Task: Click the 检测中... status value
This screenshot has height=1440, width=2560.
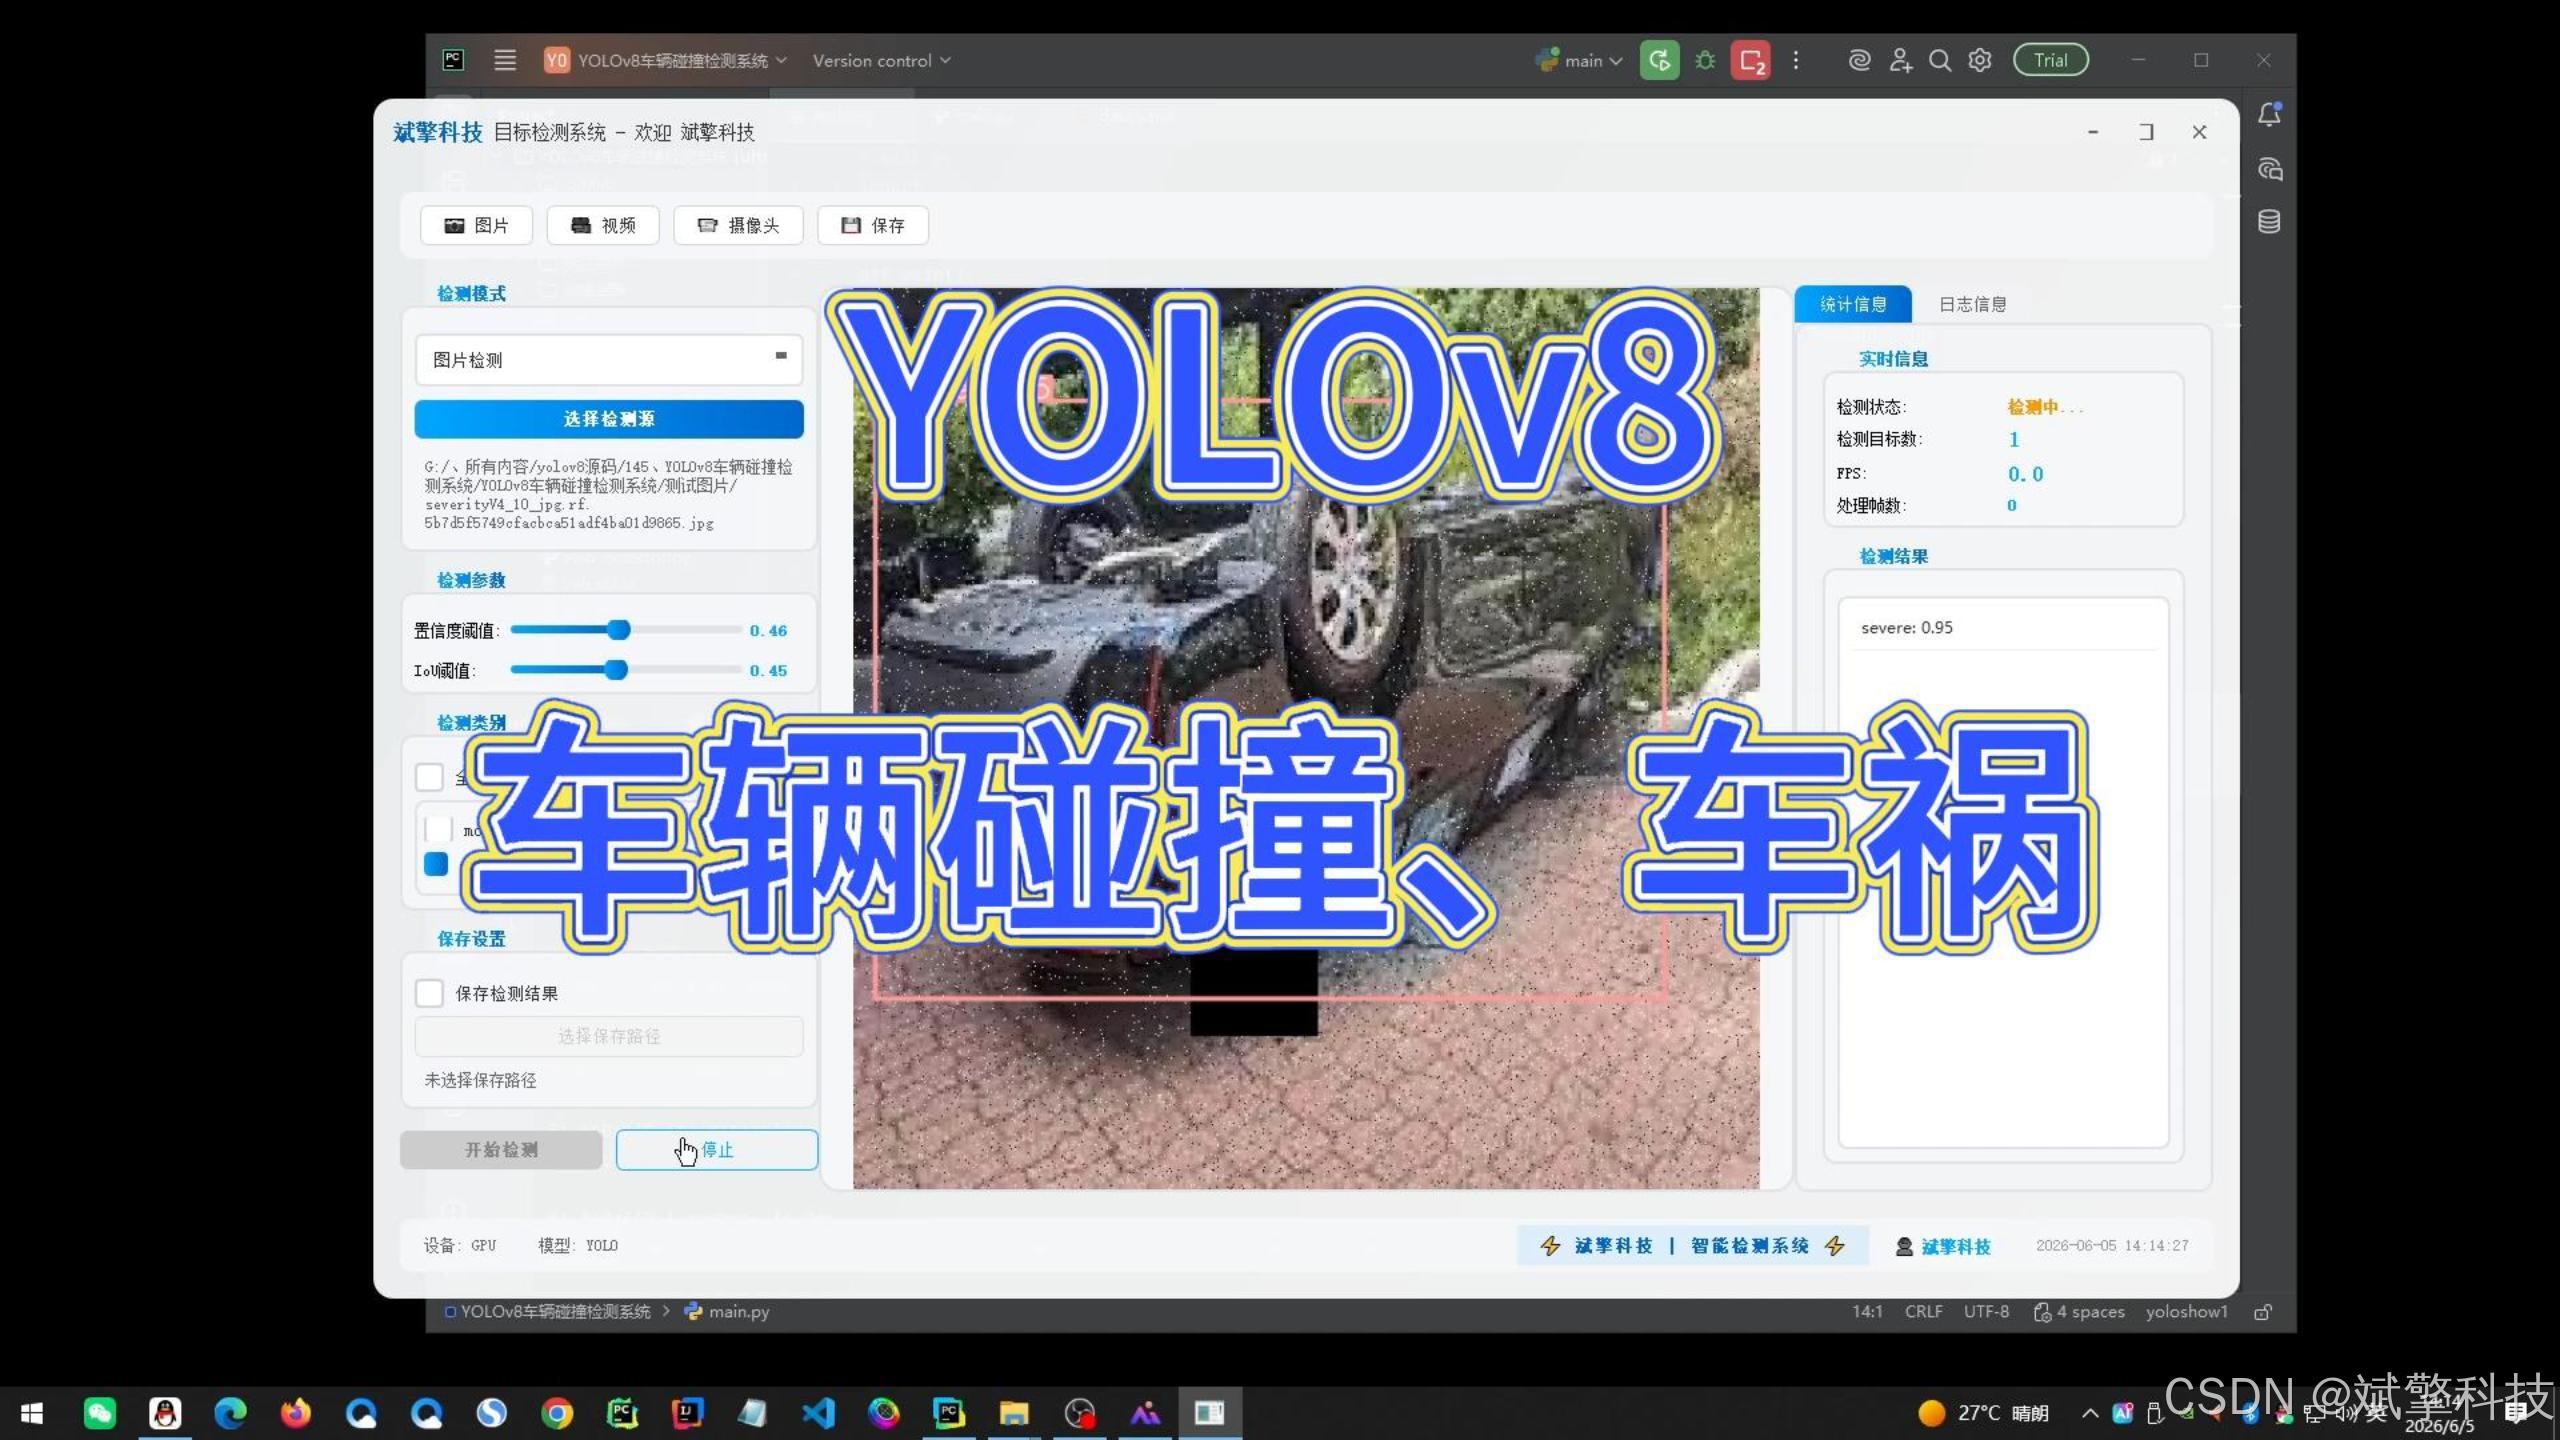Action: pos(2045,407)
